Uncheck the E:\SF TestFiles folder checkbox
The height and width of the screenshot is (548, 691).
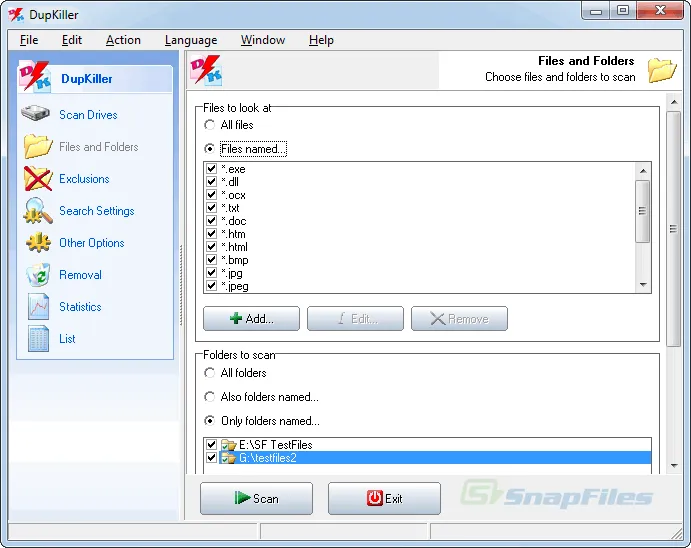[212, 444]
